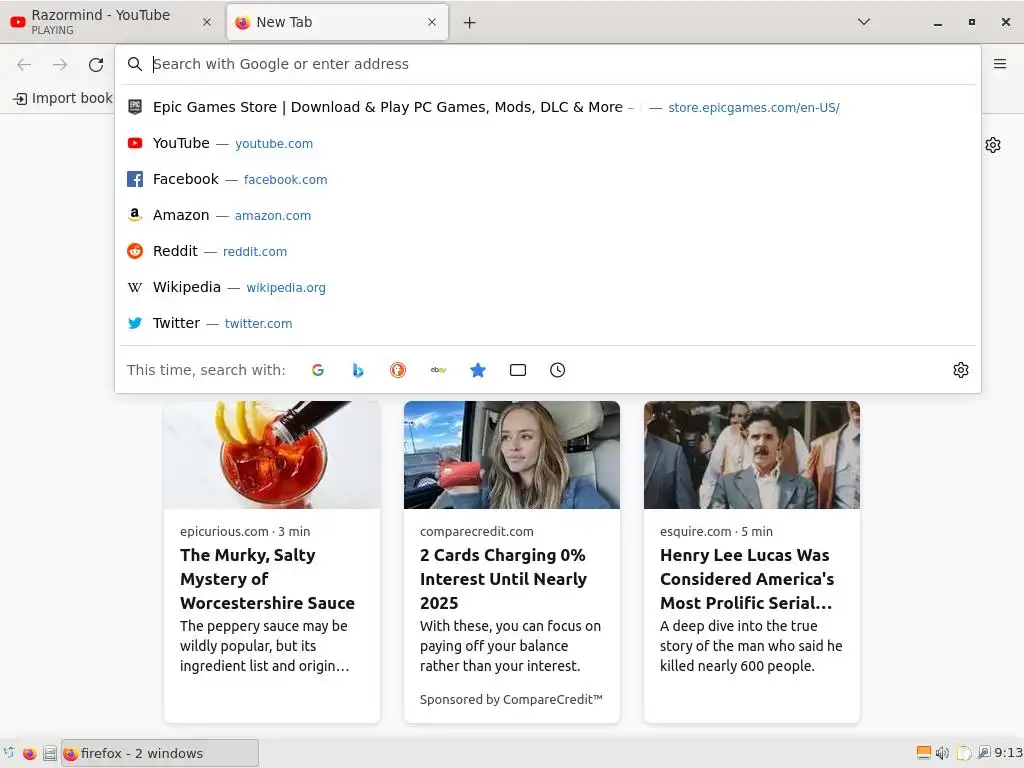Click the network tray icon

pos(984,753)
